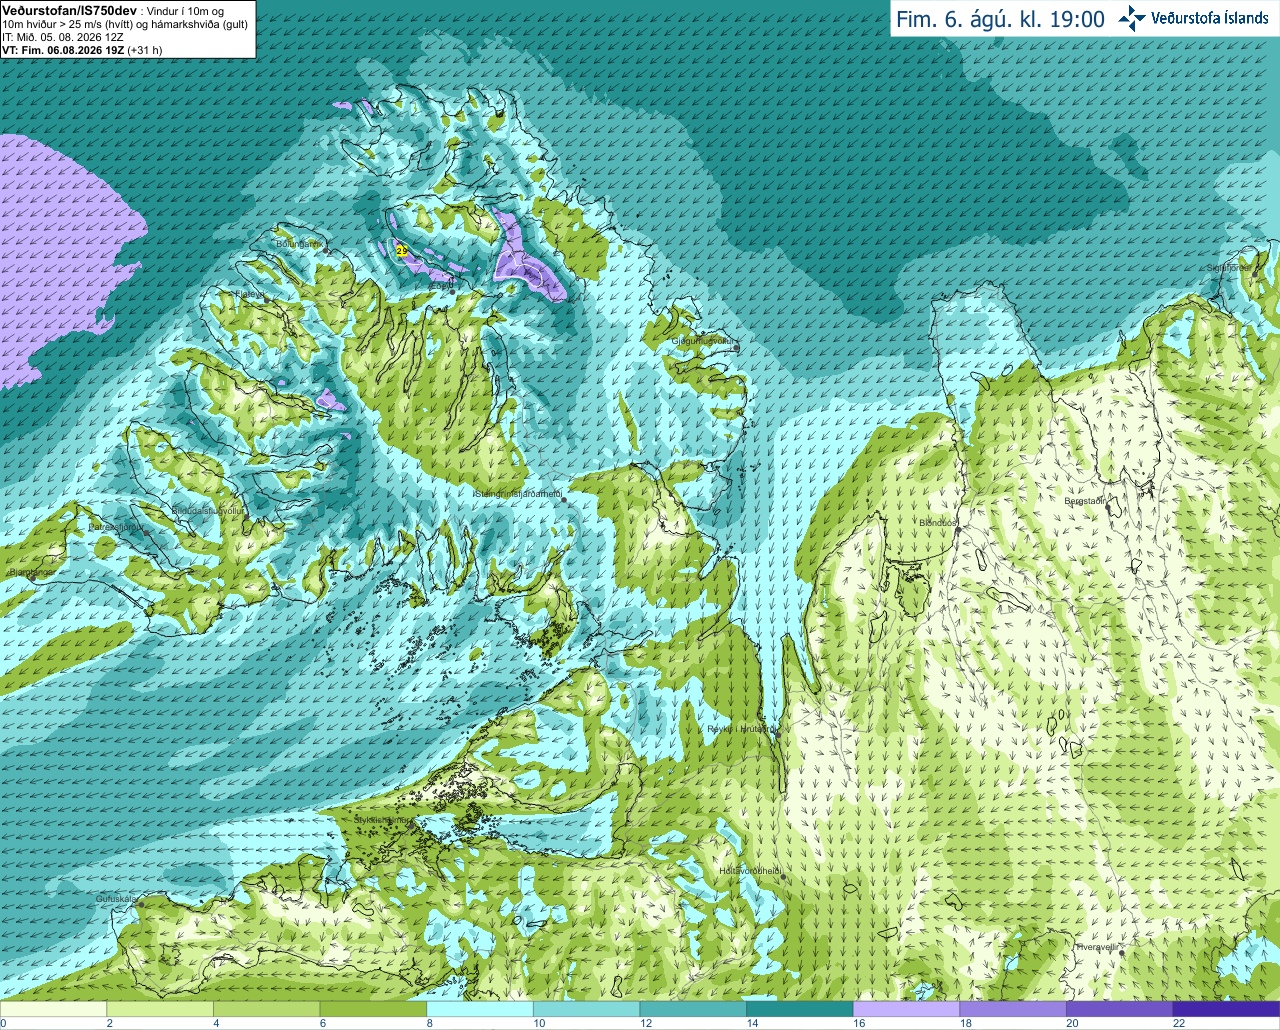
Task: Click the Reykir í Hrútafirði station label
Action: (740, 729)
